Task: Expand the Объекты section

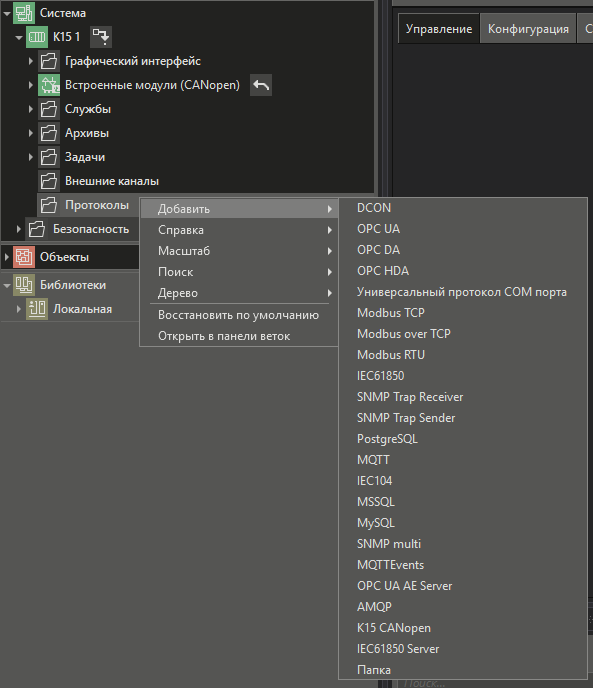Action: coord(7,257)
